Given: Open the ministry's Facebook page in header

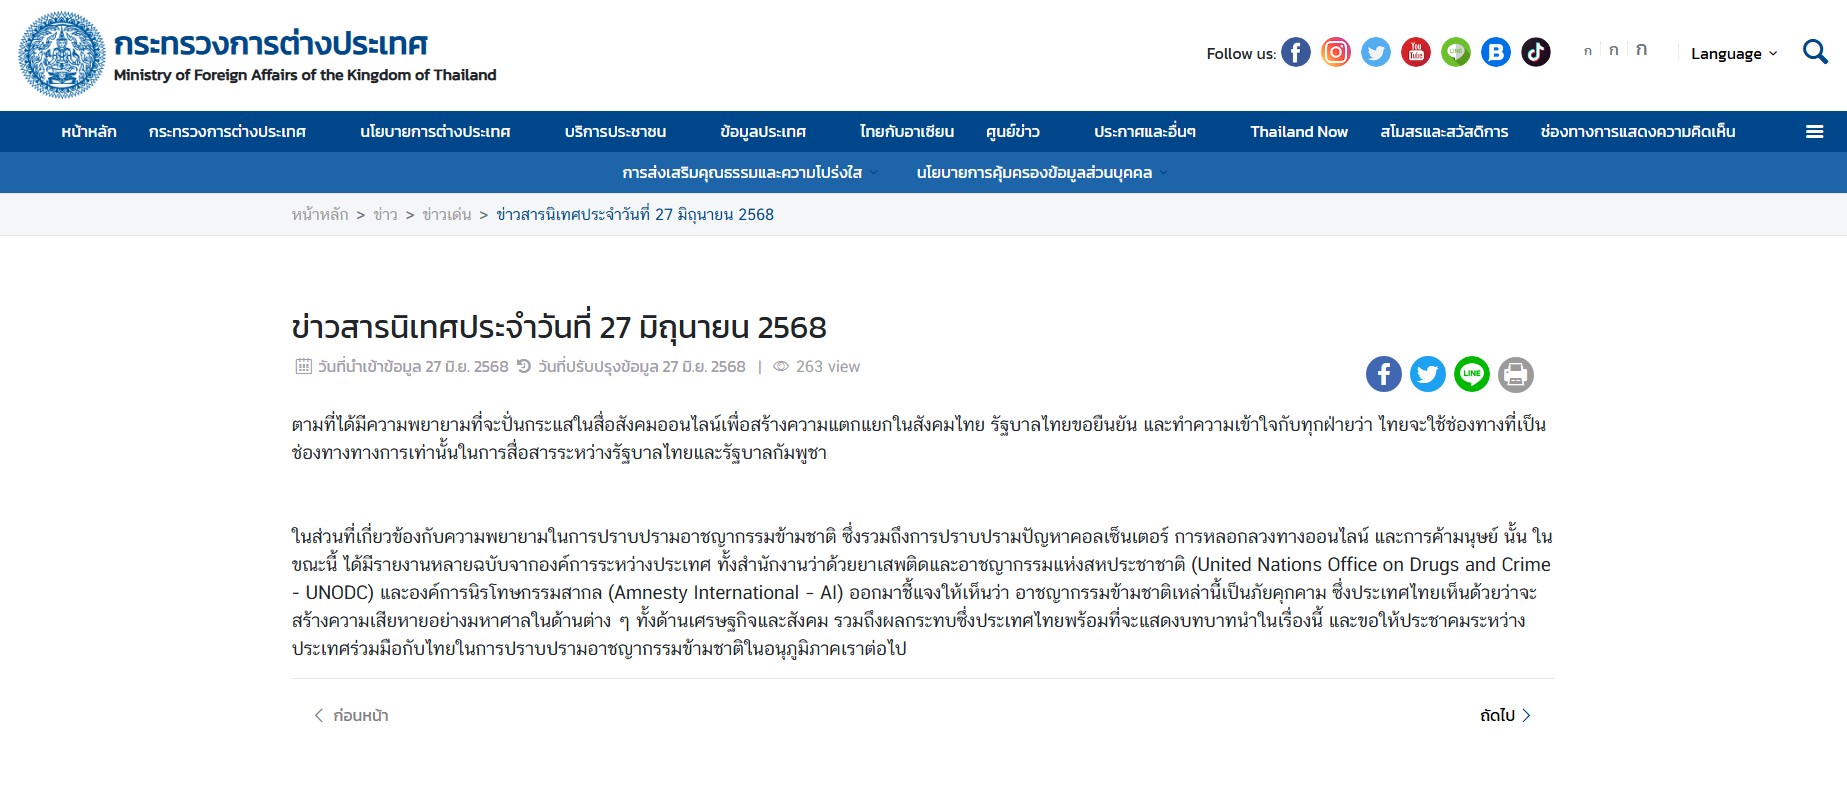Looking at the screenshot, I should tap(1296, 52).
